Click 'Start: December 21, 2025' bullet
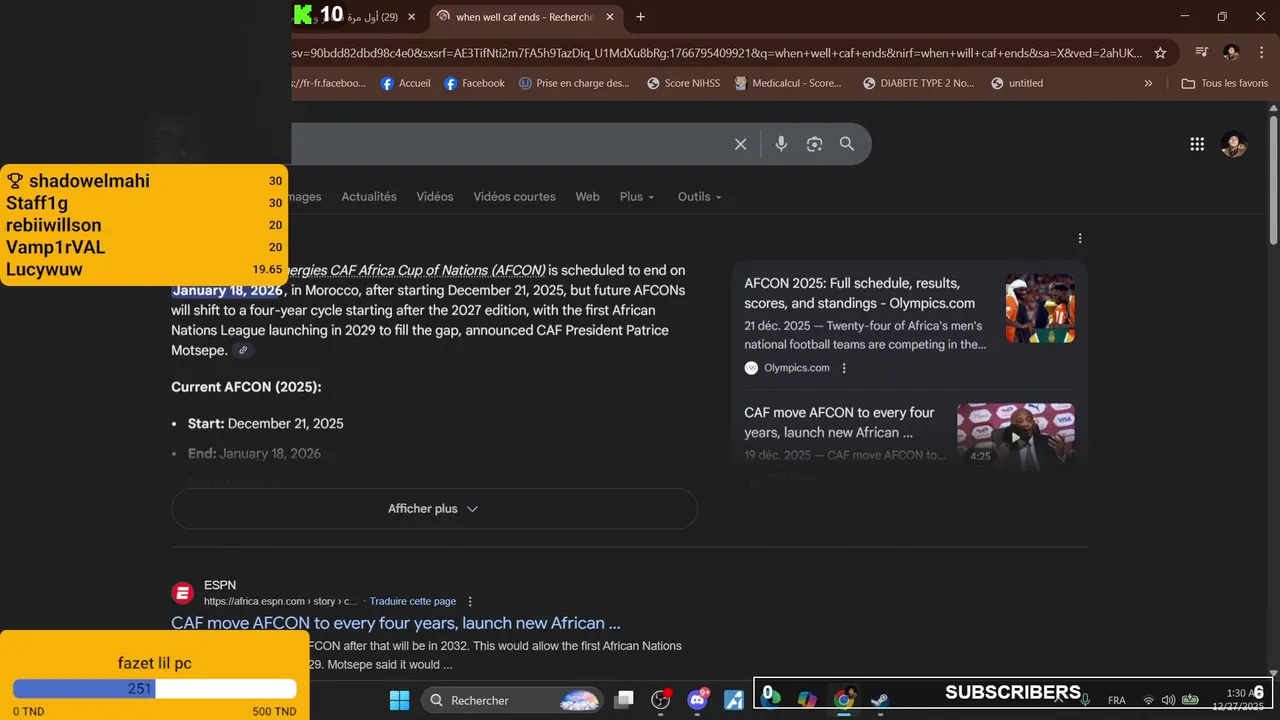The width and height of the screenshot is (1280, 720). (x=266, y=424)
